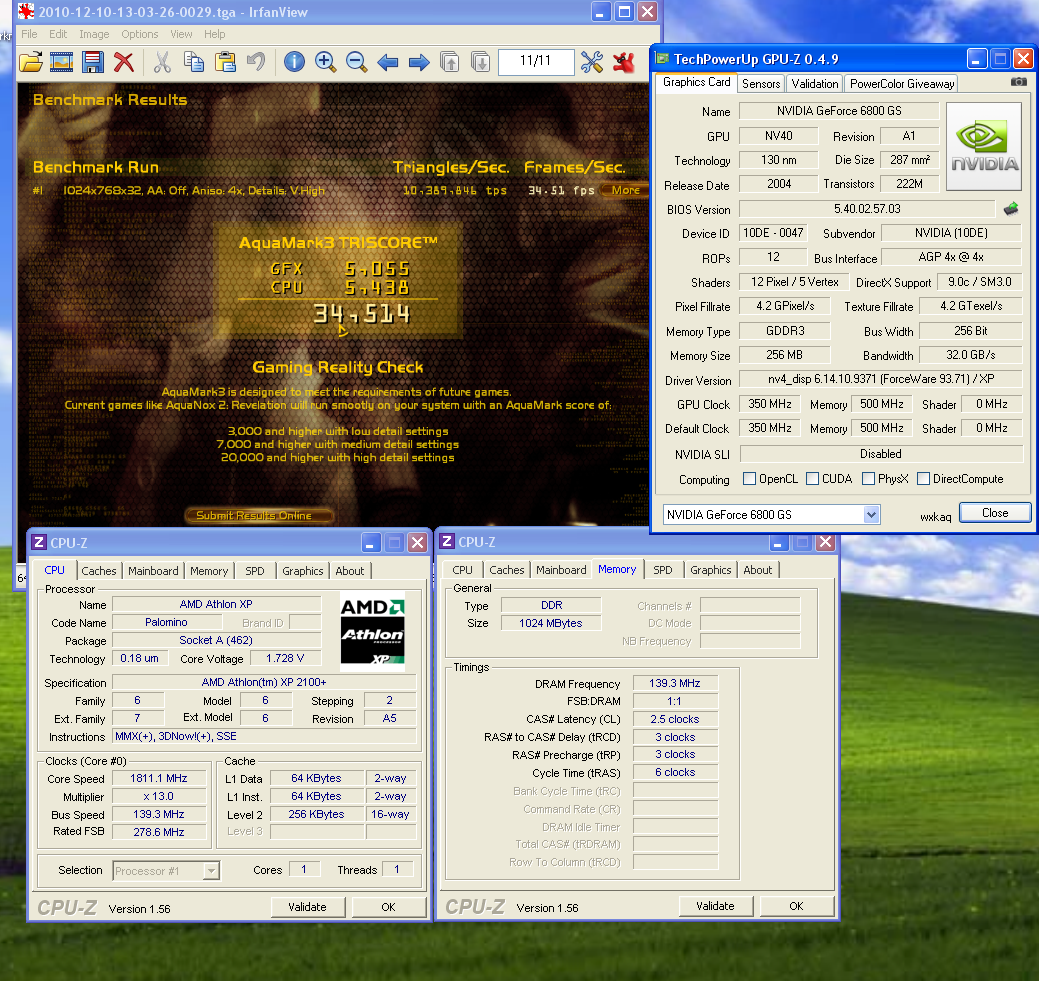
Task: Click the left CPU-Z title bar Z icon
Action: point(39,542)
